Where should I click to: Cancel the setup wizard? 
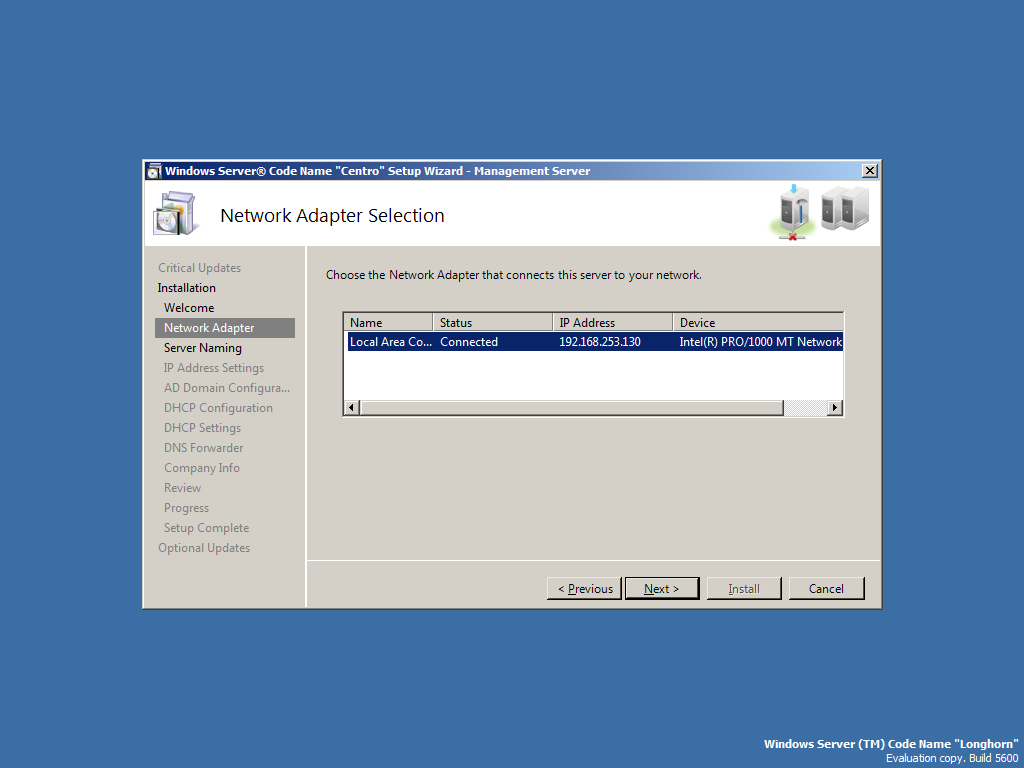pyautogui.click(x=826, y=588)
